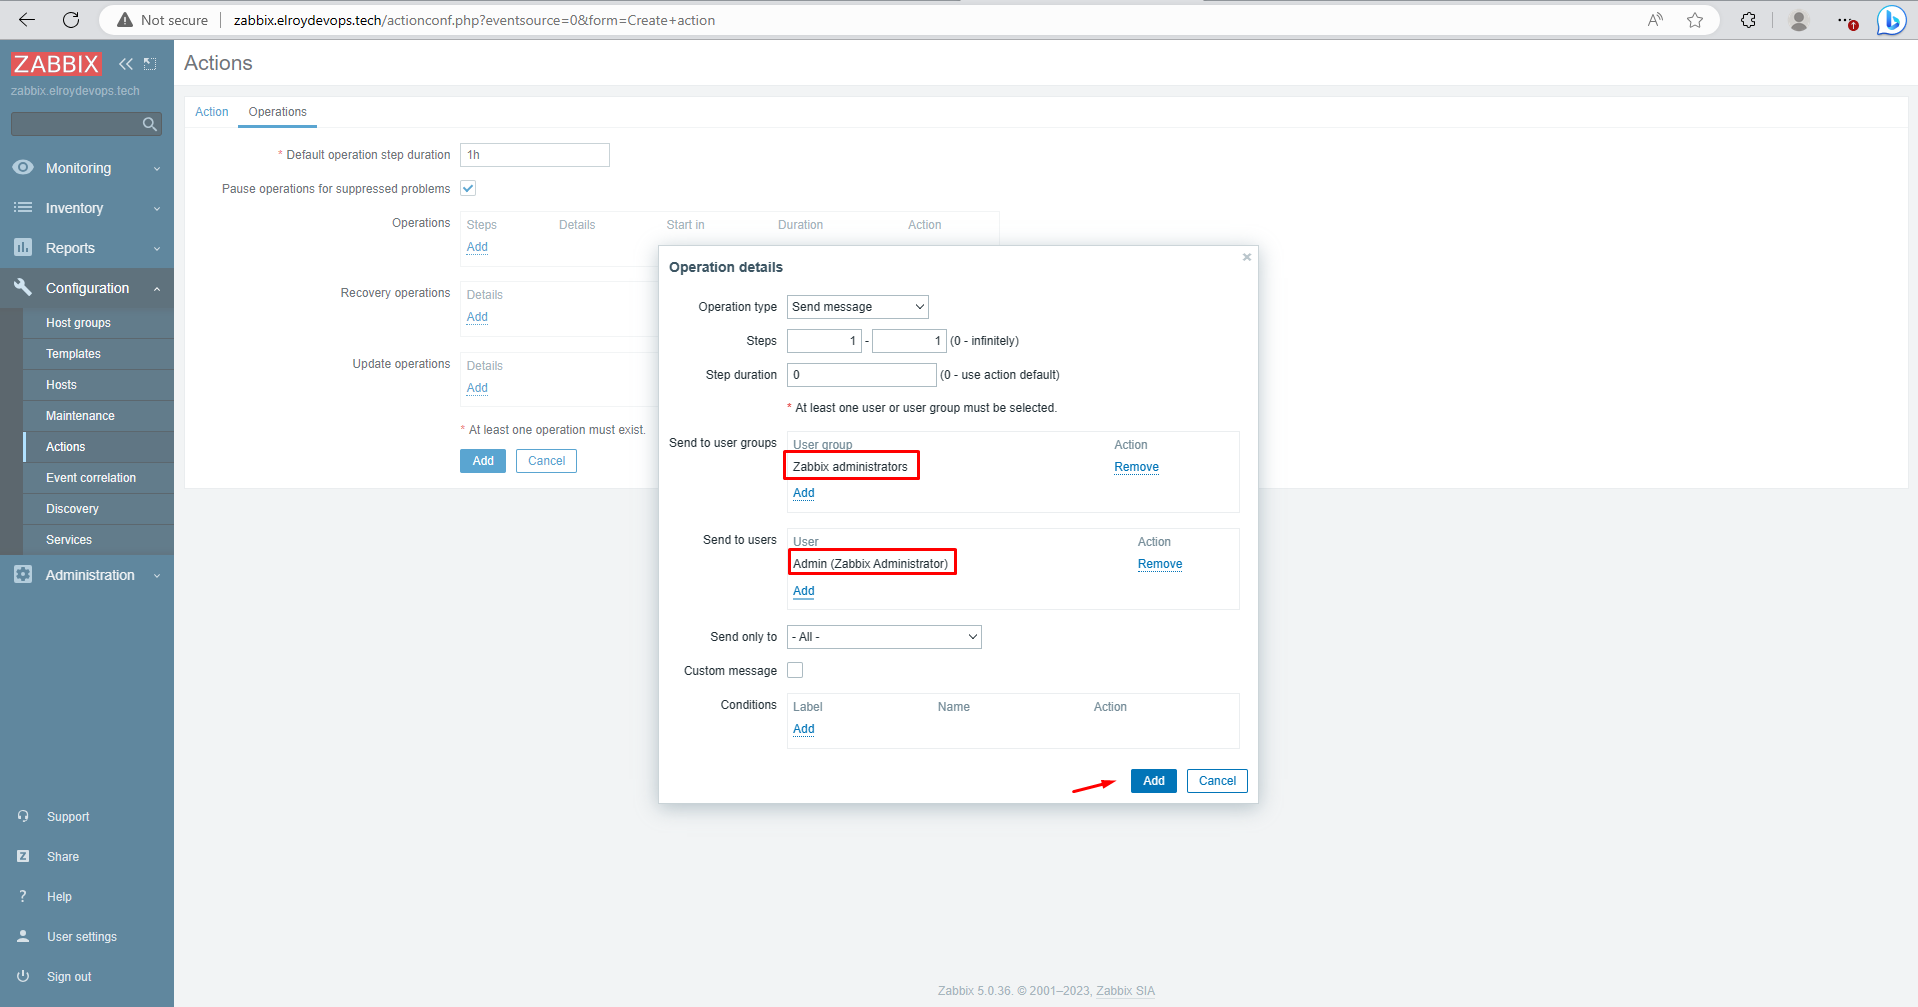1918x1007 pixels.
Task: Click the Steps from input field
Action: click(824, 341)
